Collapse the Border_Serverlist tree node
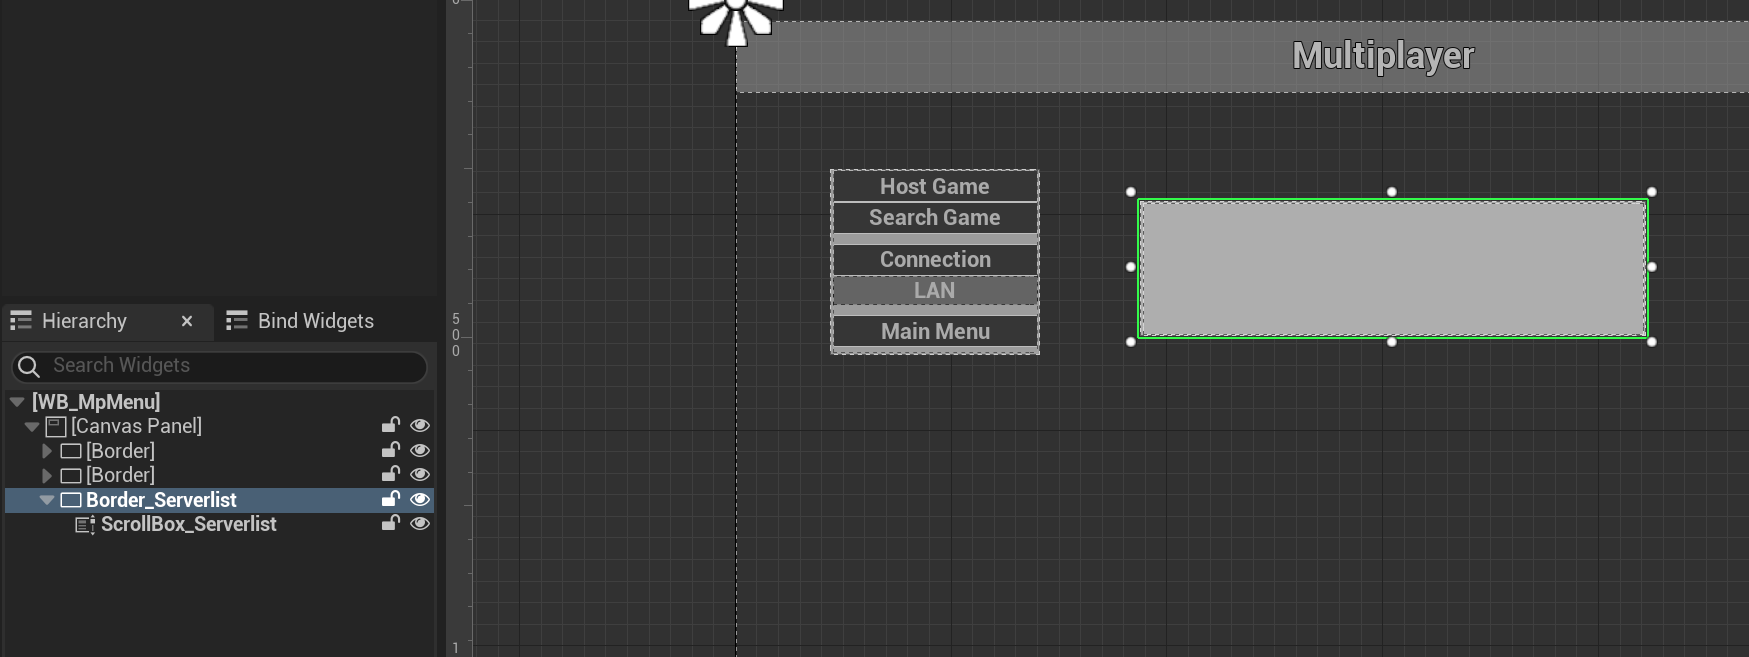Image resolution: width=1749 pixels, height=657 pixels. (47, 500)
